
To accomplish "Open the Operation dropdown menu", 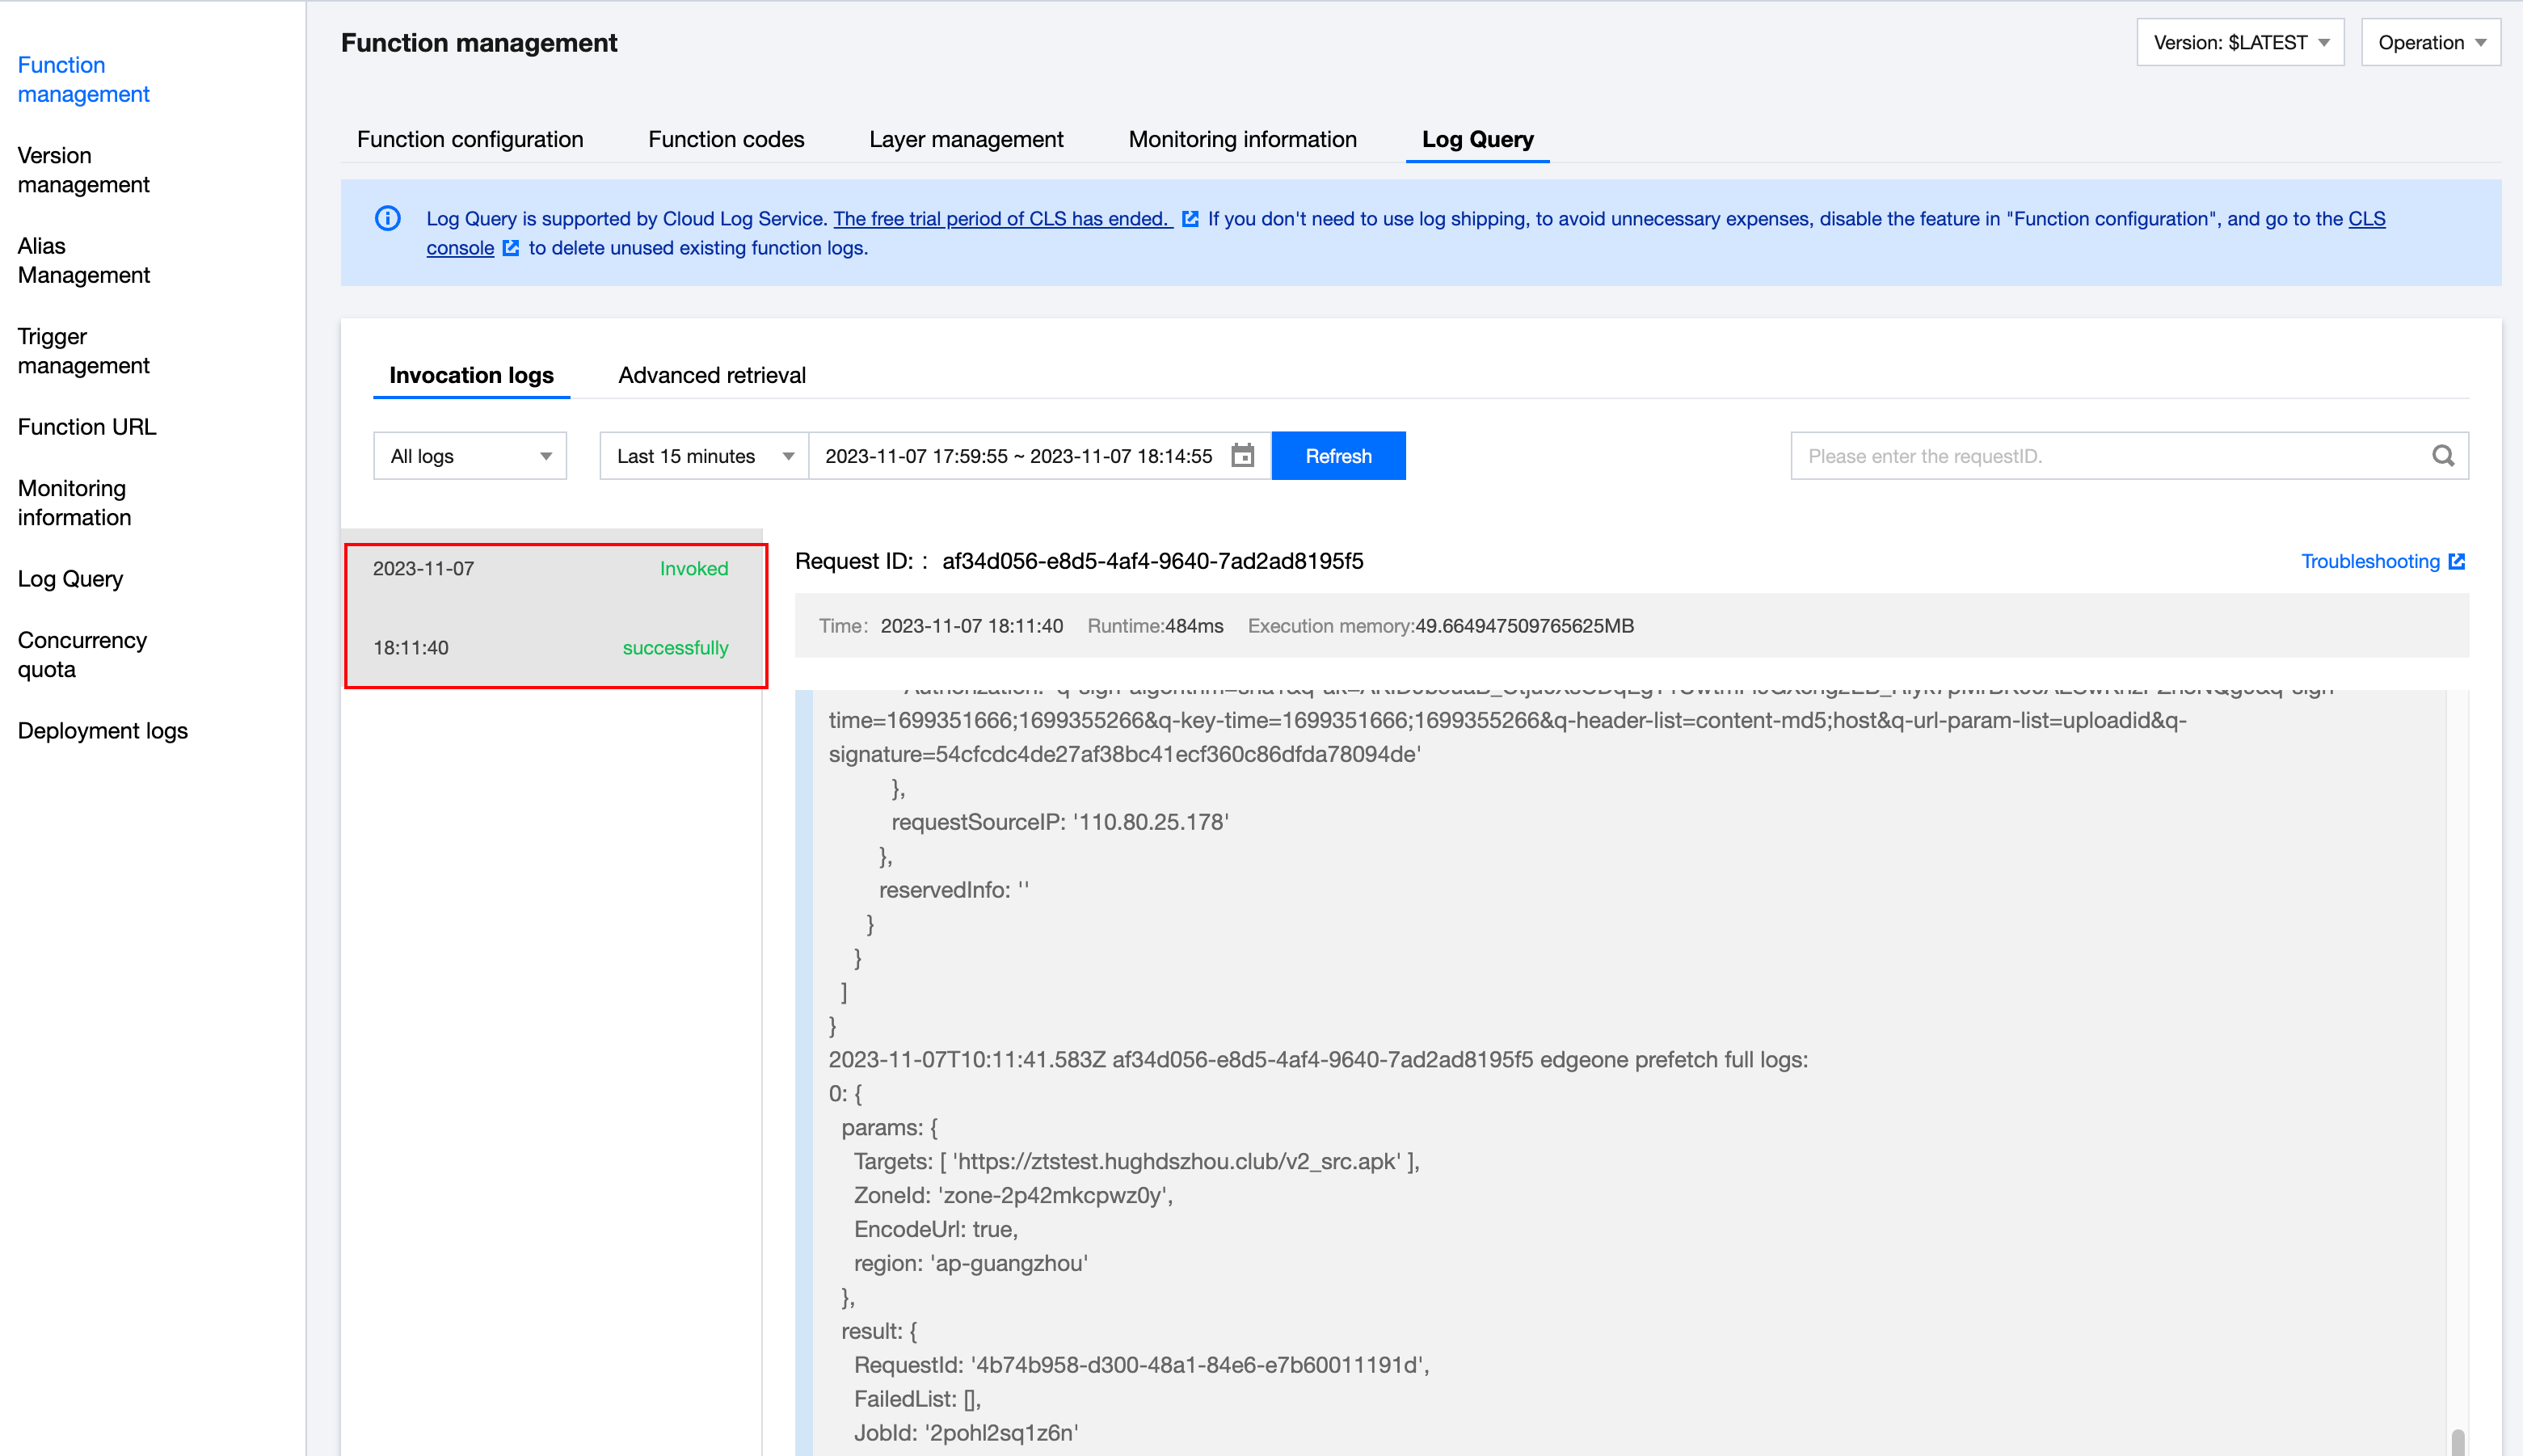I will coord(2430,43).
